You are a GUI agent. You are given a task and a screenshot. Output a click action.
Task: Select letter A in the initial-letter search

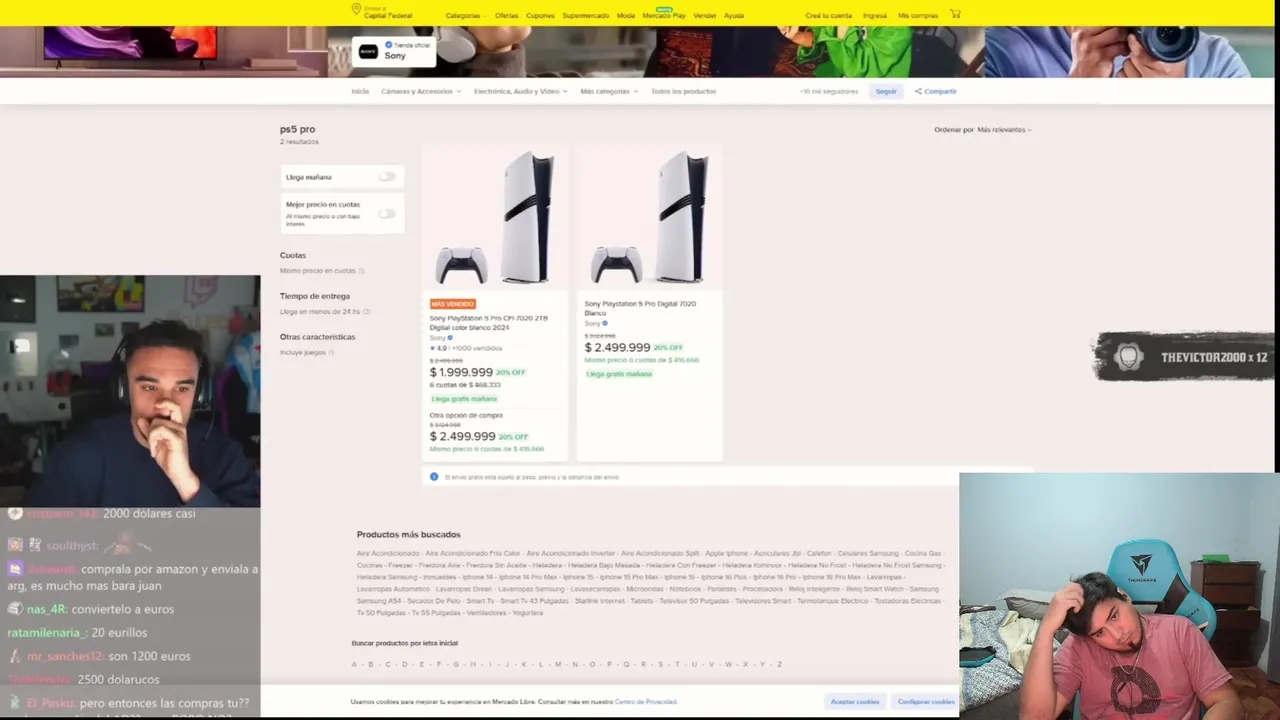[354, 664]
